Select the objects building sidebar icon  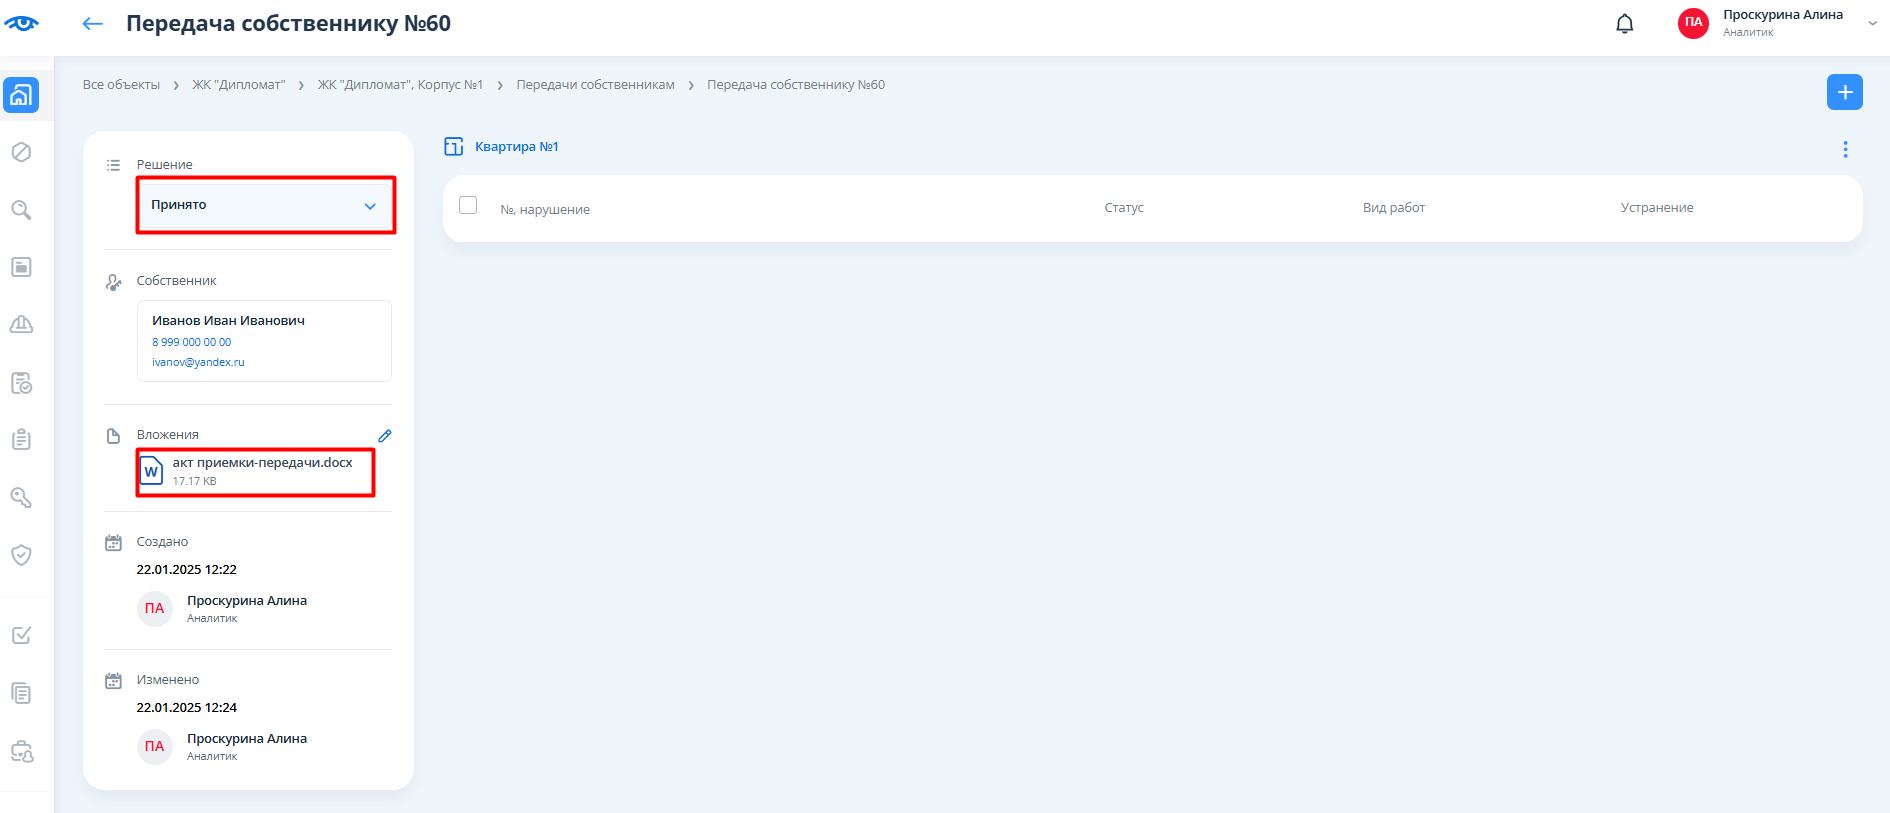click(x=21, y=95)
